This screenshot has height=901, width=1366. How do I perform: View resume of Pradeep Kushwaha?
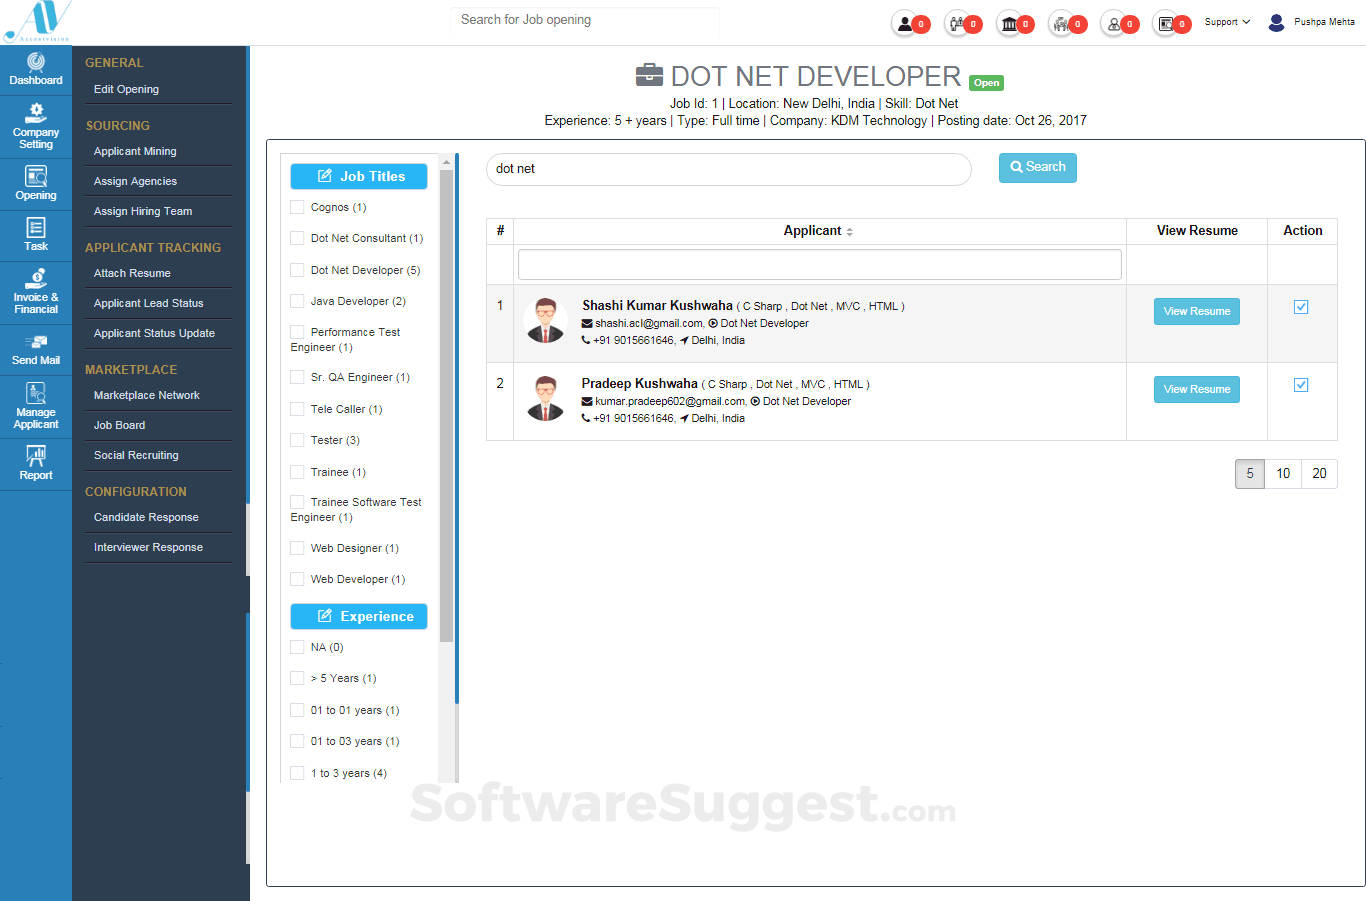click(1197, 389)
